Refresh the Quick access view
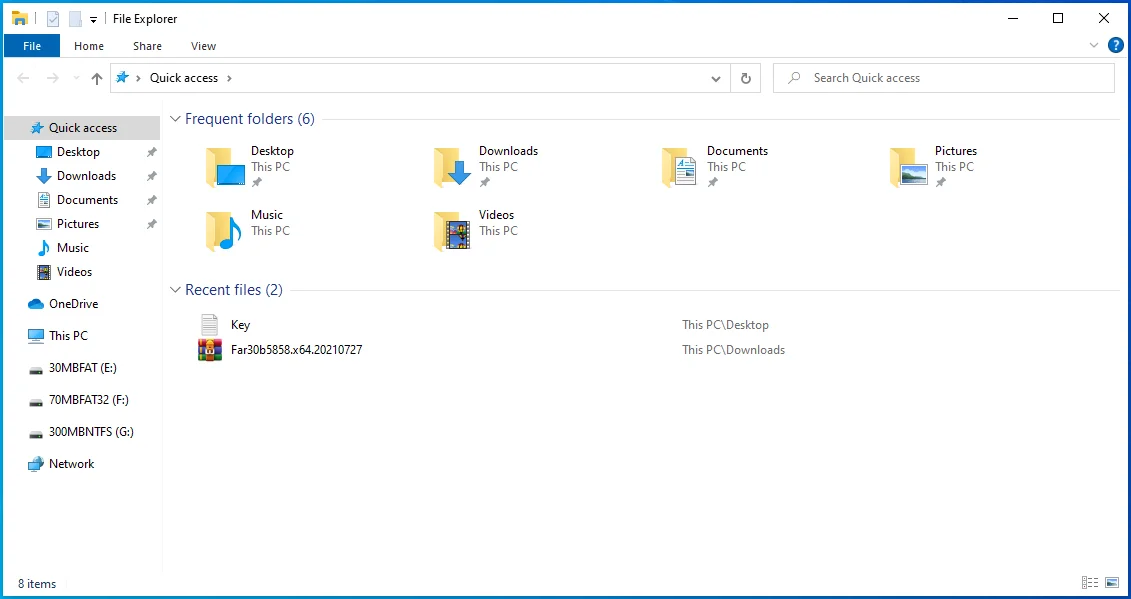The image size is (1131, 599). coord(746,78)
